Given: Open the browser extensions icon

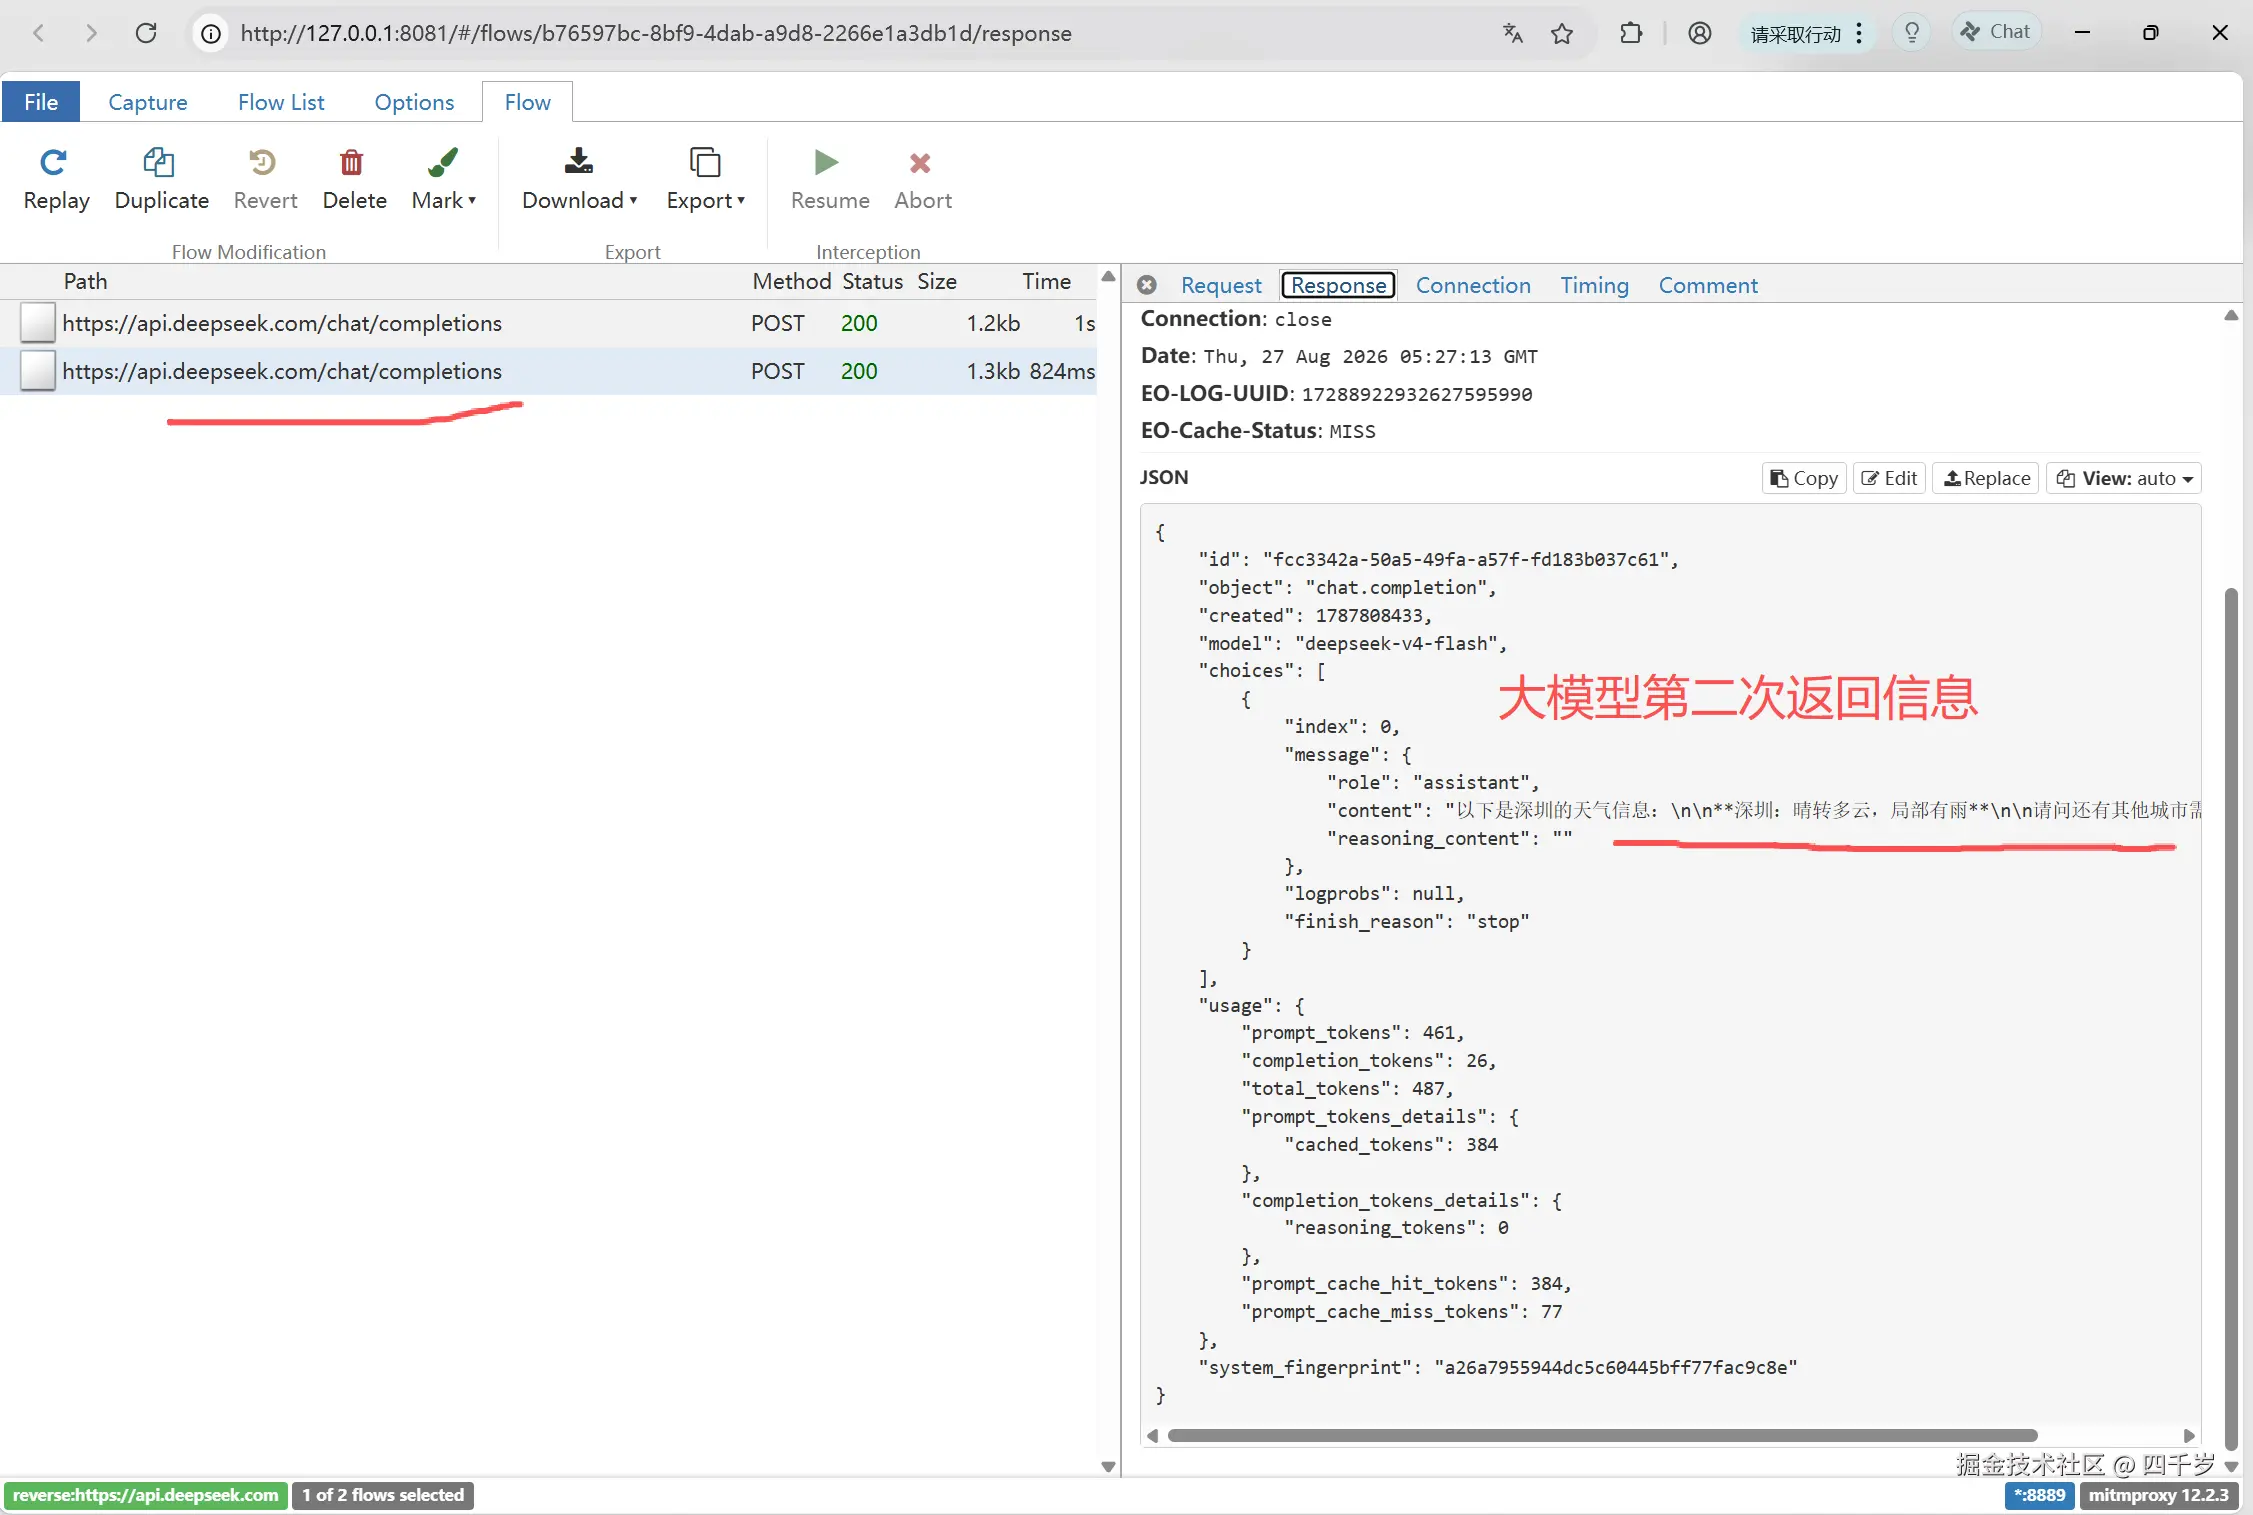Looking at the screenshot, I should (x=1631, y=33).
